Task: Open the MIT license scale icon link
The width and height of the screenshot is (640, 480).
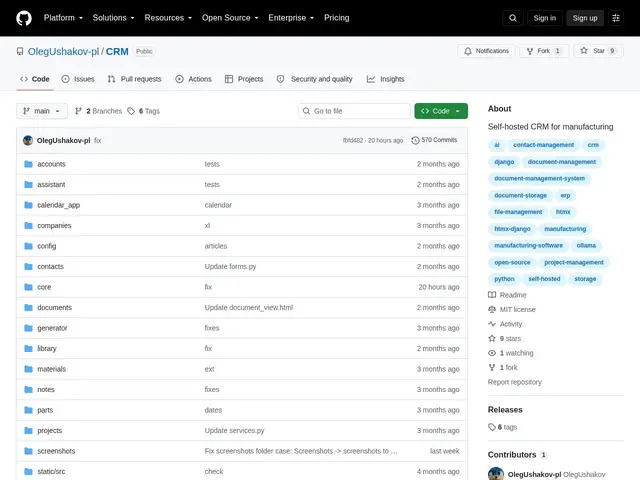Action: pos(492,310)
